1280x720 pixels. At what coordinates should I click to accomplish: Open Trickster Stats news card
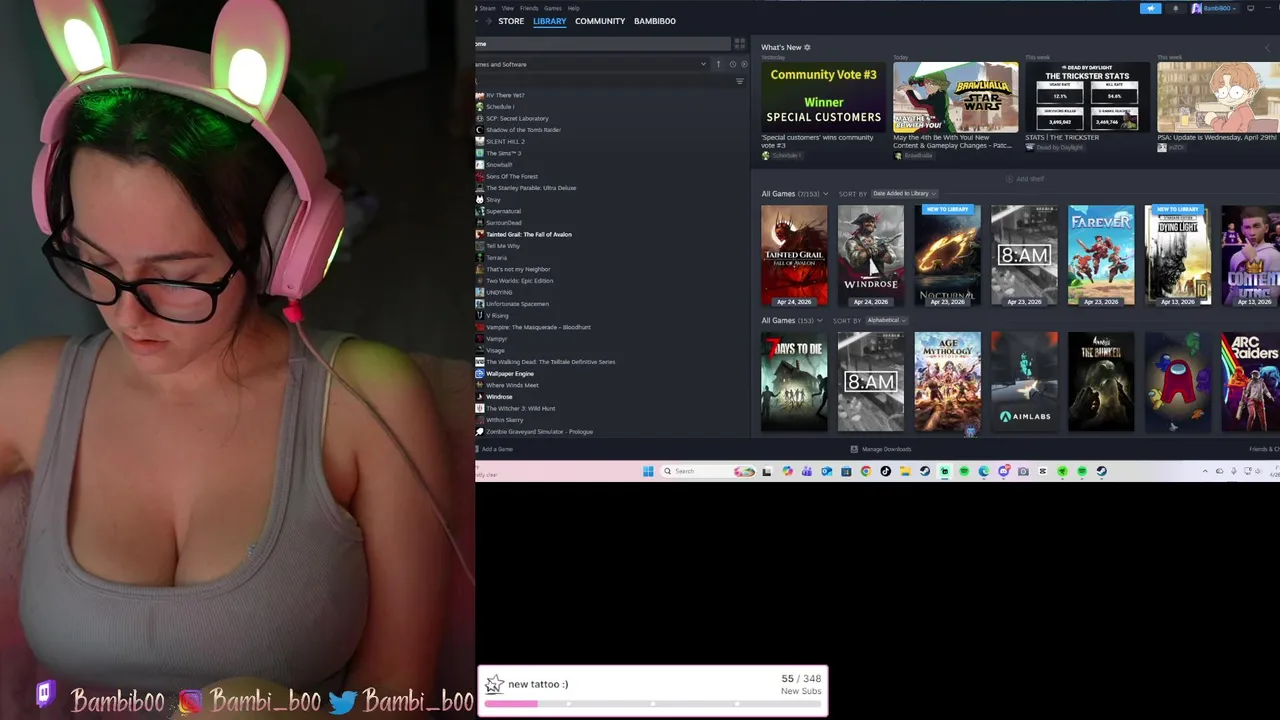[1087, 97]
